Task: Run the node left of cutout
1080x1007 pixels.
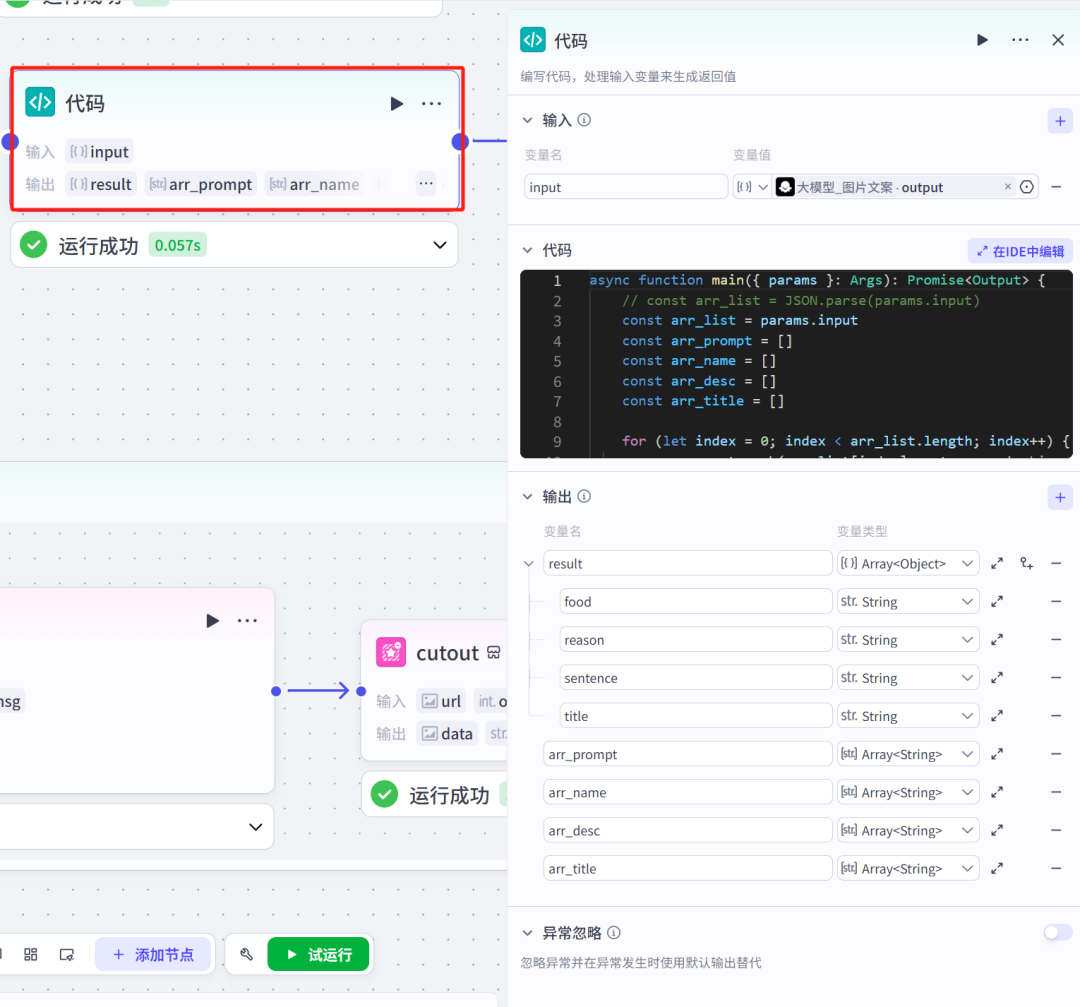Action: [212, 620]
